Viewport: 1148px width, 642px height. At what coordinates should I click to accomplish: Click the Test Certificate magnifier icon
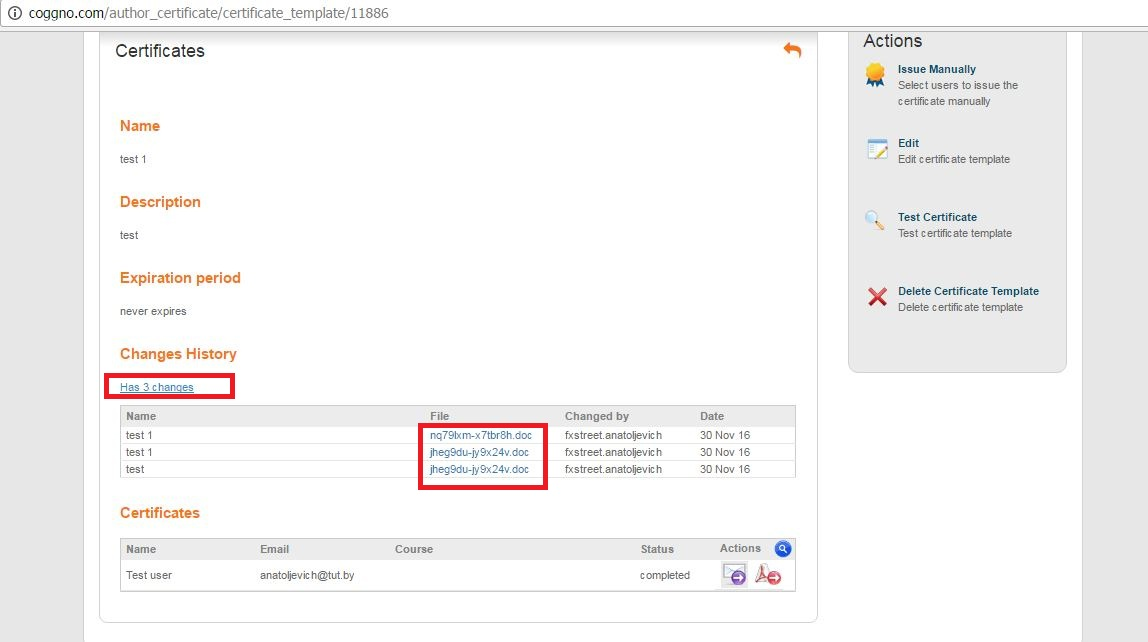point(874,220)
